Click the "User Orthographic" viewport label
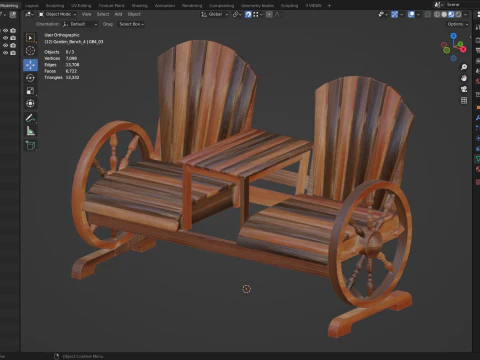 [x=62, y=35]
